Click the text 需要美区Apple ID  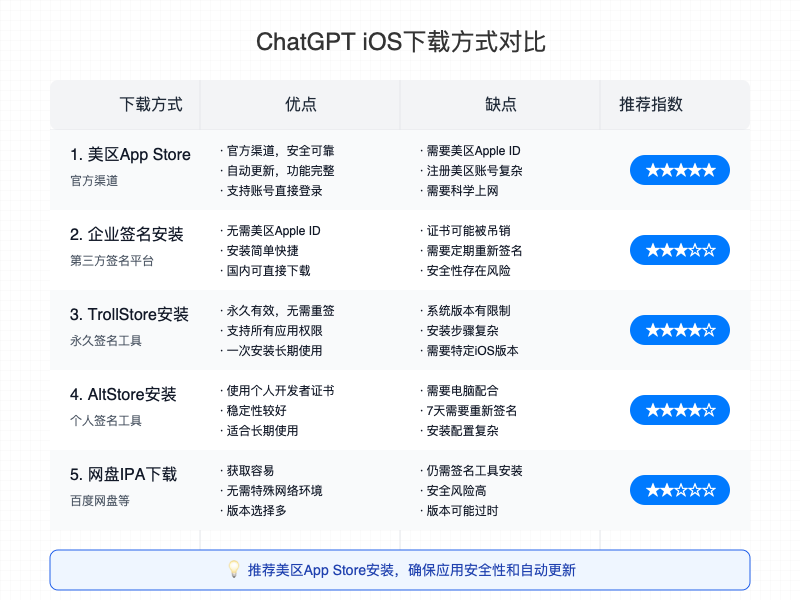[473, 151]
